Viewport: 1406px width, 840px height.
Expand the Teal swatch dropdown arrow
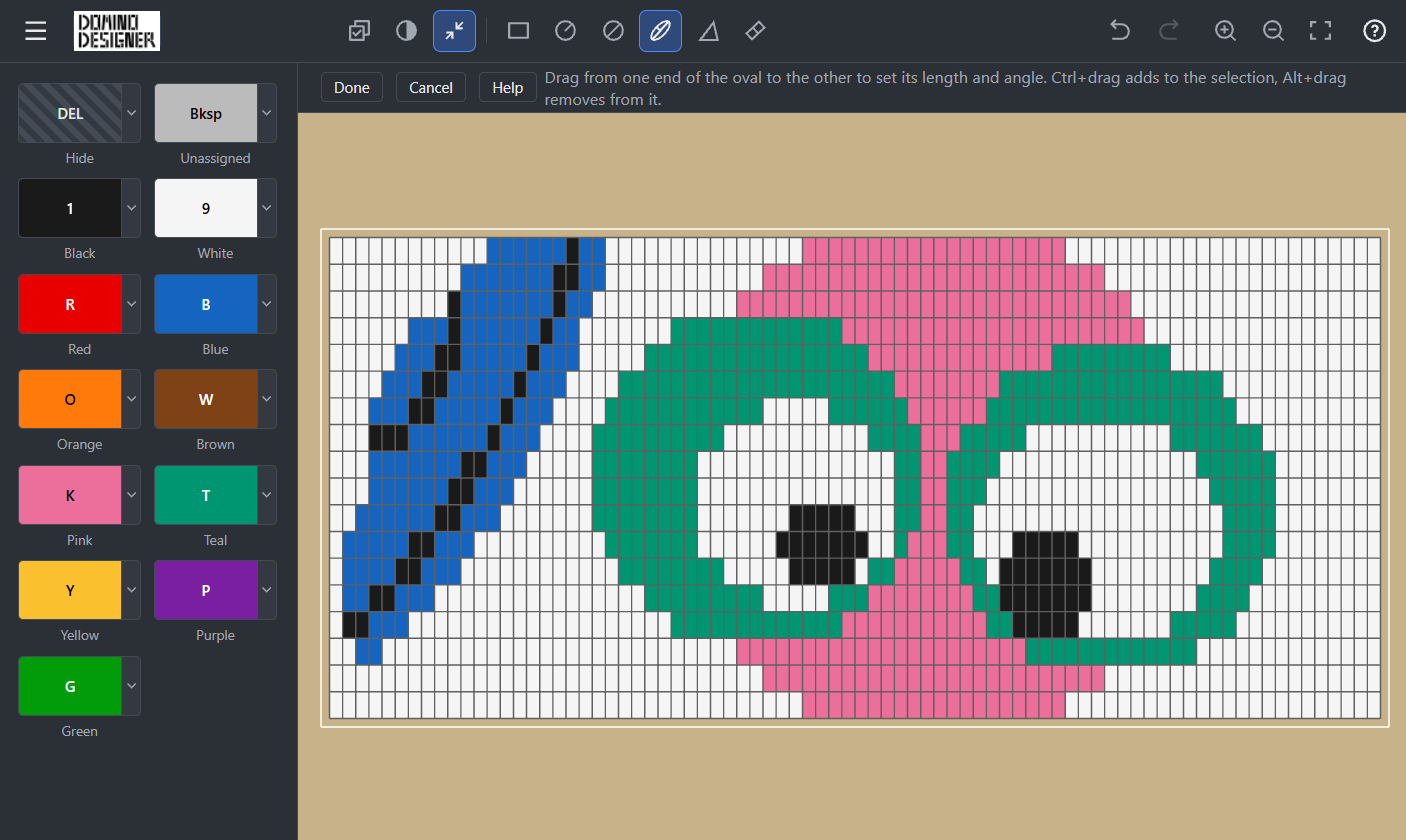(267, 495)
